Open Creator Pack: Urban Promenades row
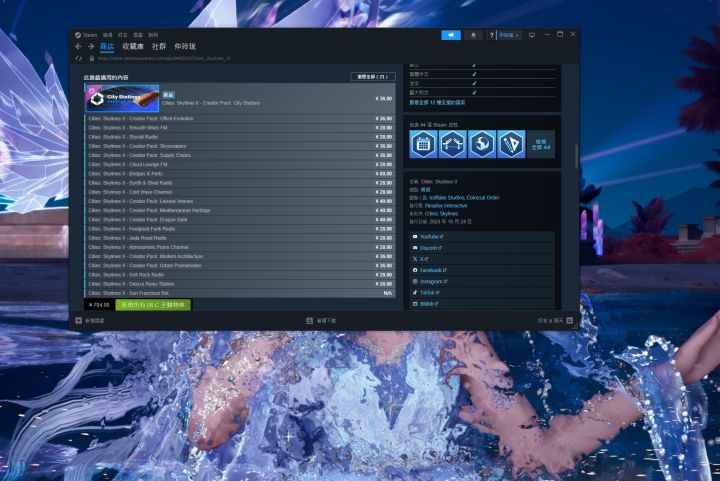This screenshot has height=481, width=720. point(240,265)
